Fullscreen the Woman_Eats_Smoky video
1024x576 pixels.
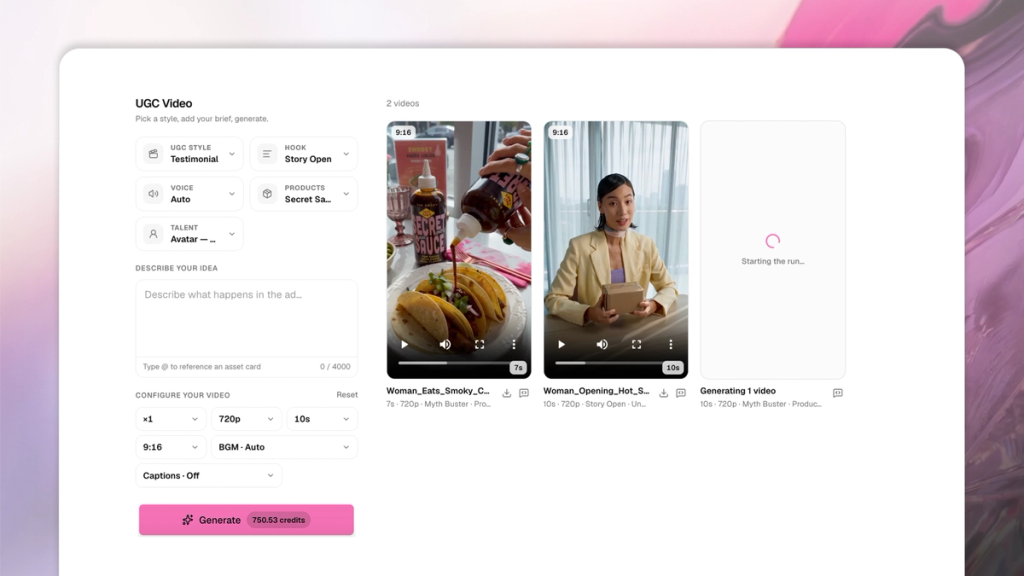pos(479,344)
